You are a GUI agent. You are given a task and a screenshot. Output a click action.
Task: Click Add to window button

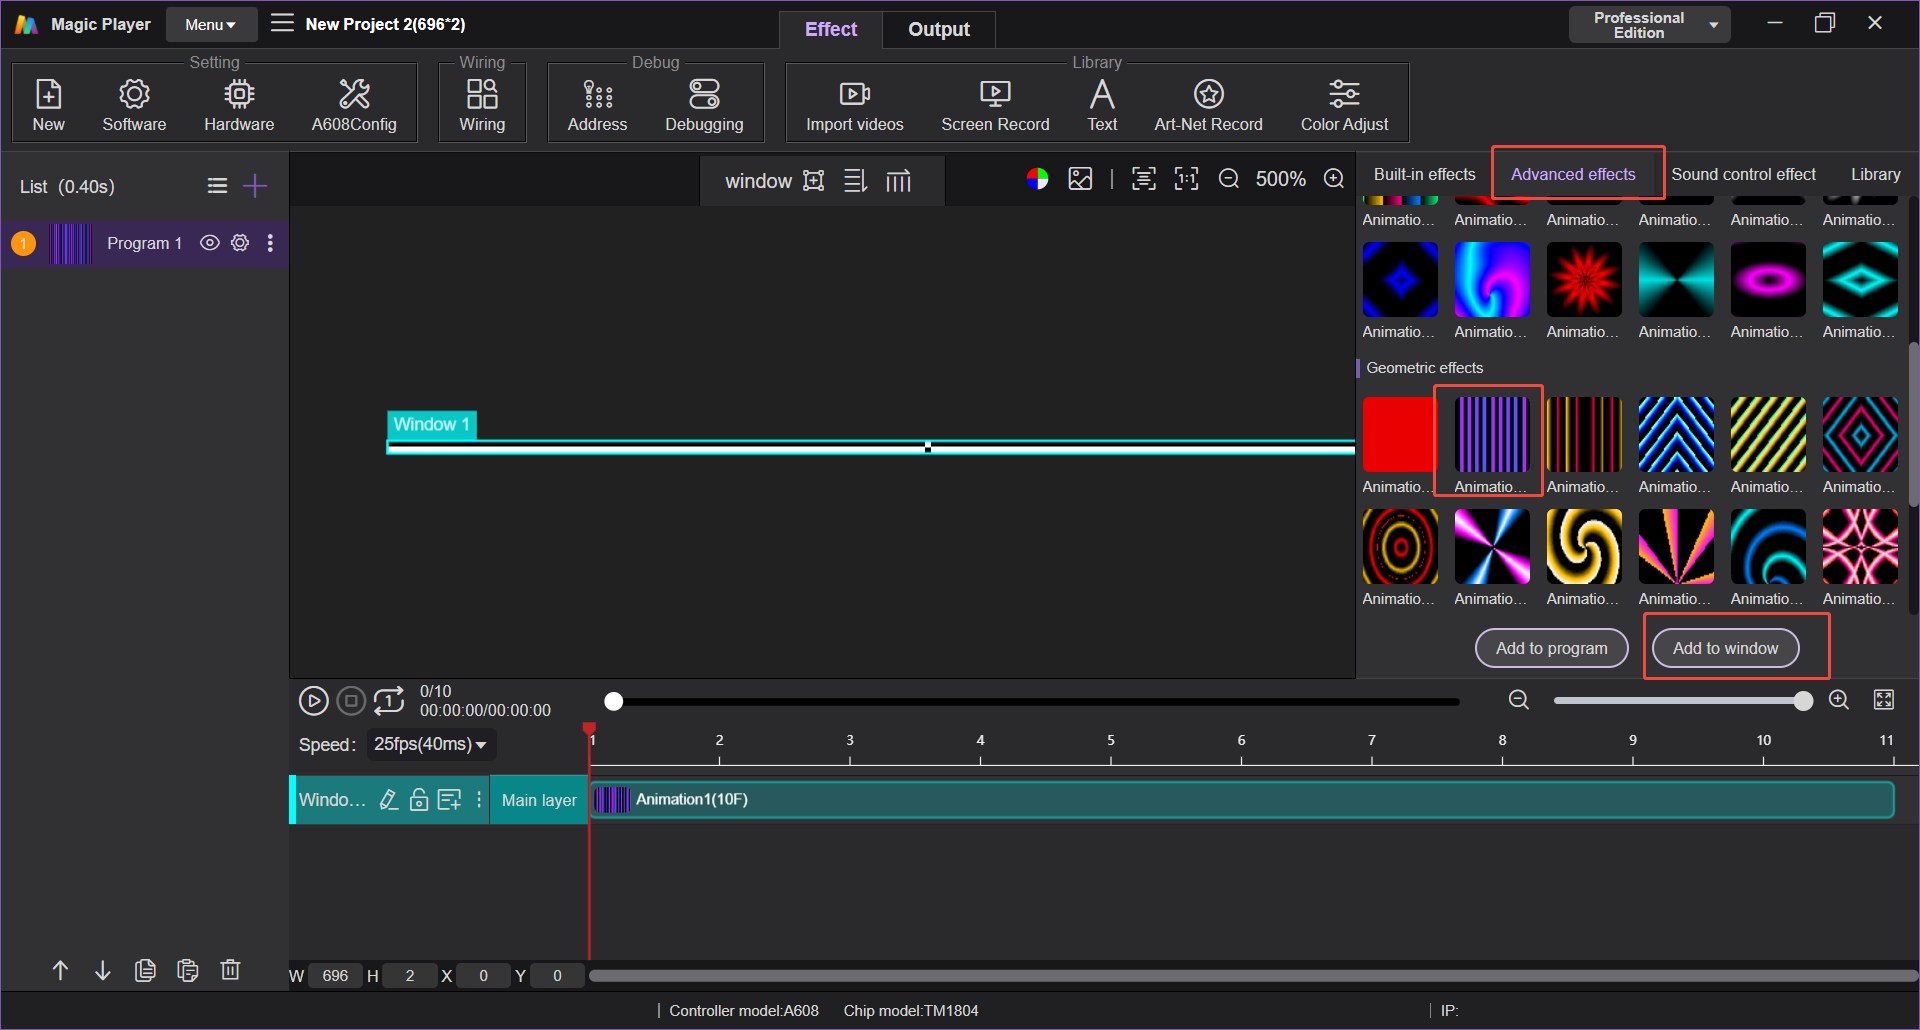[1726, 648]
